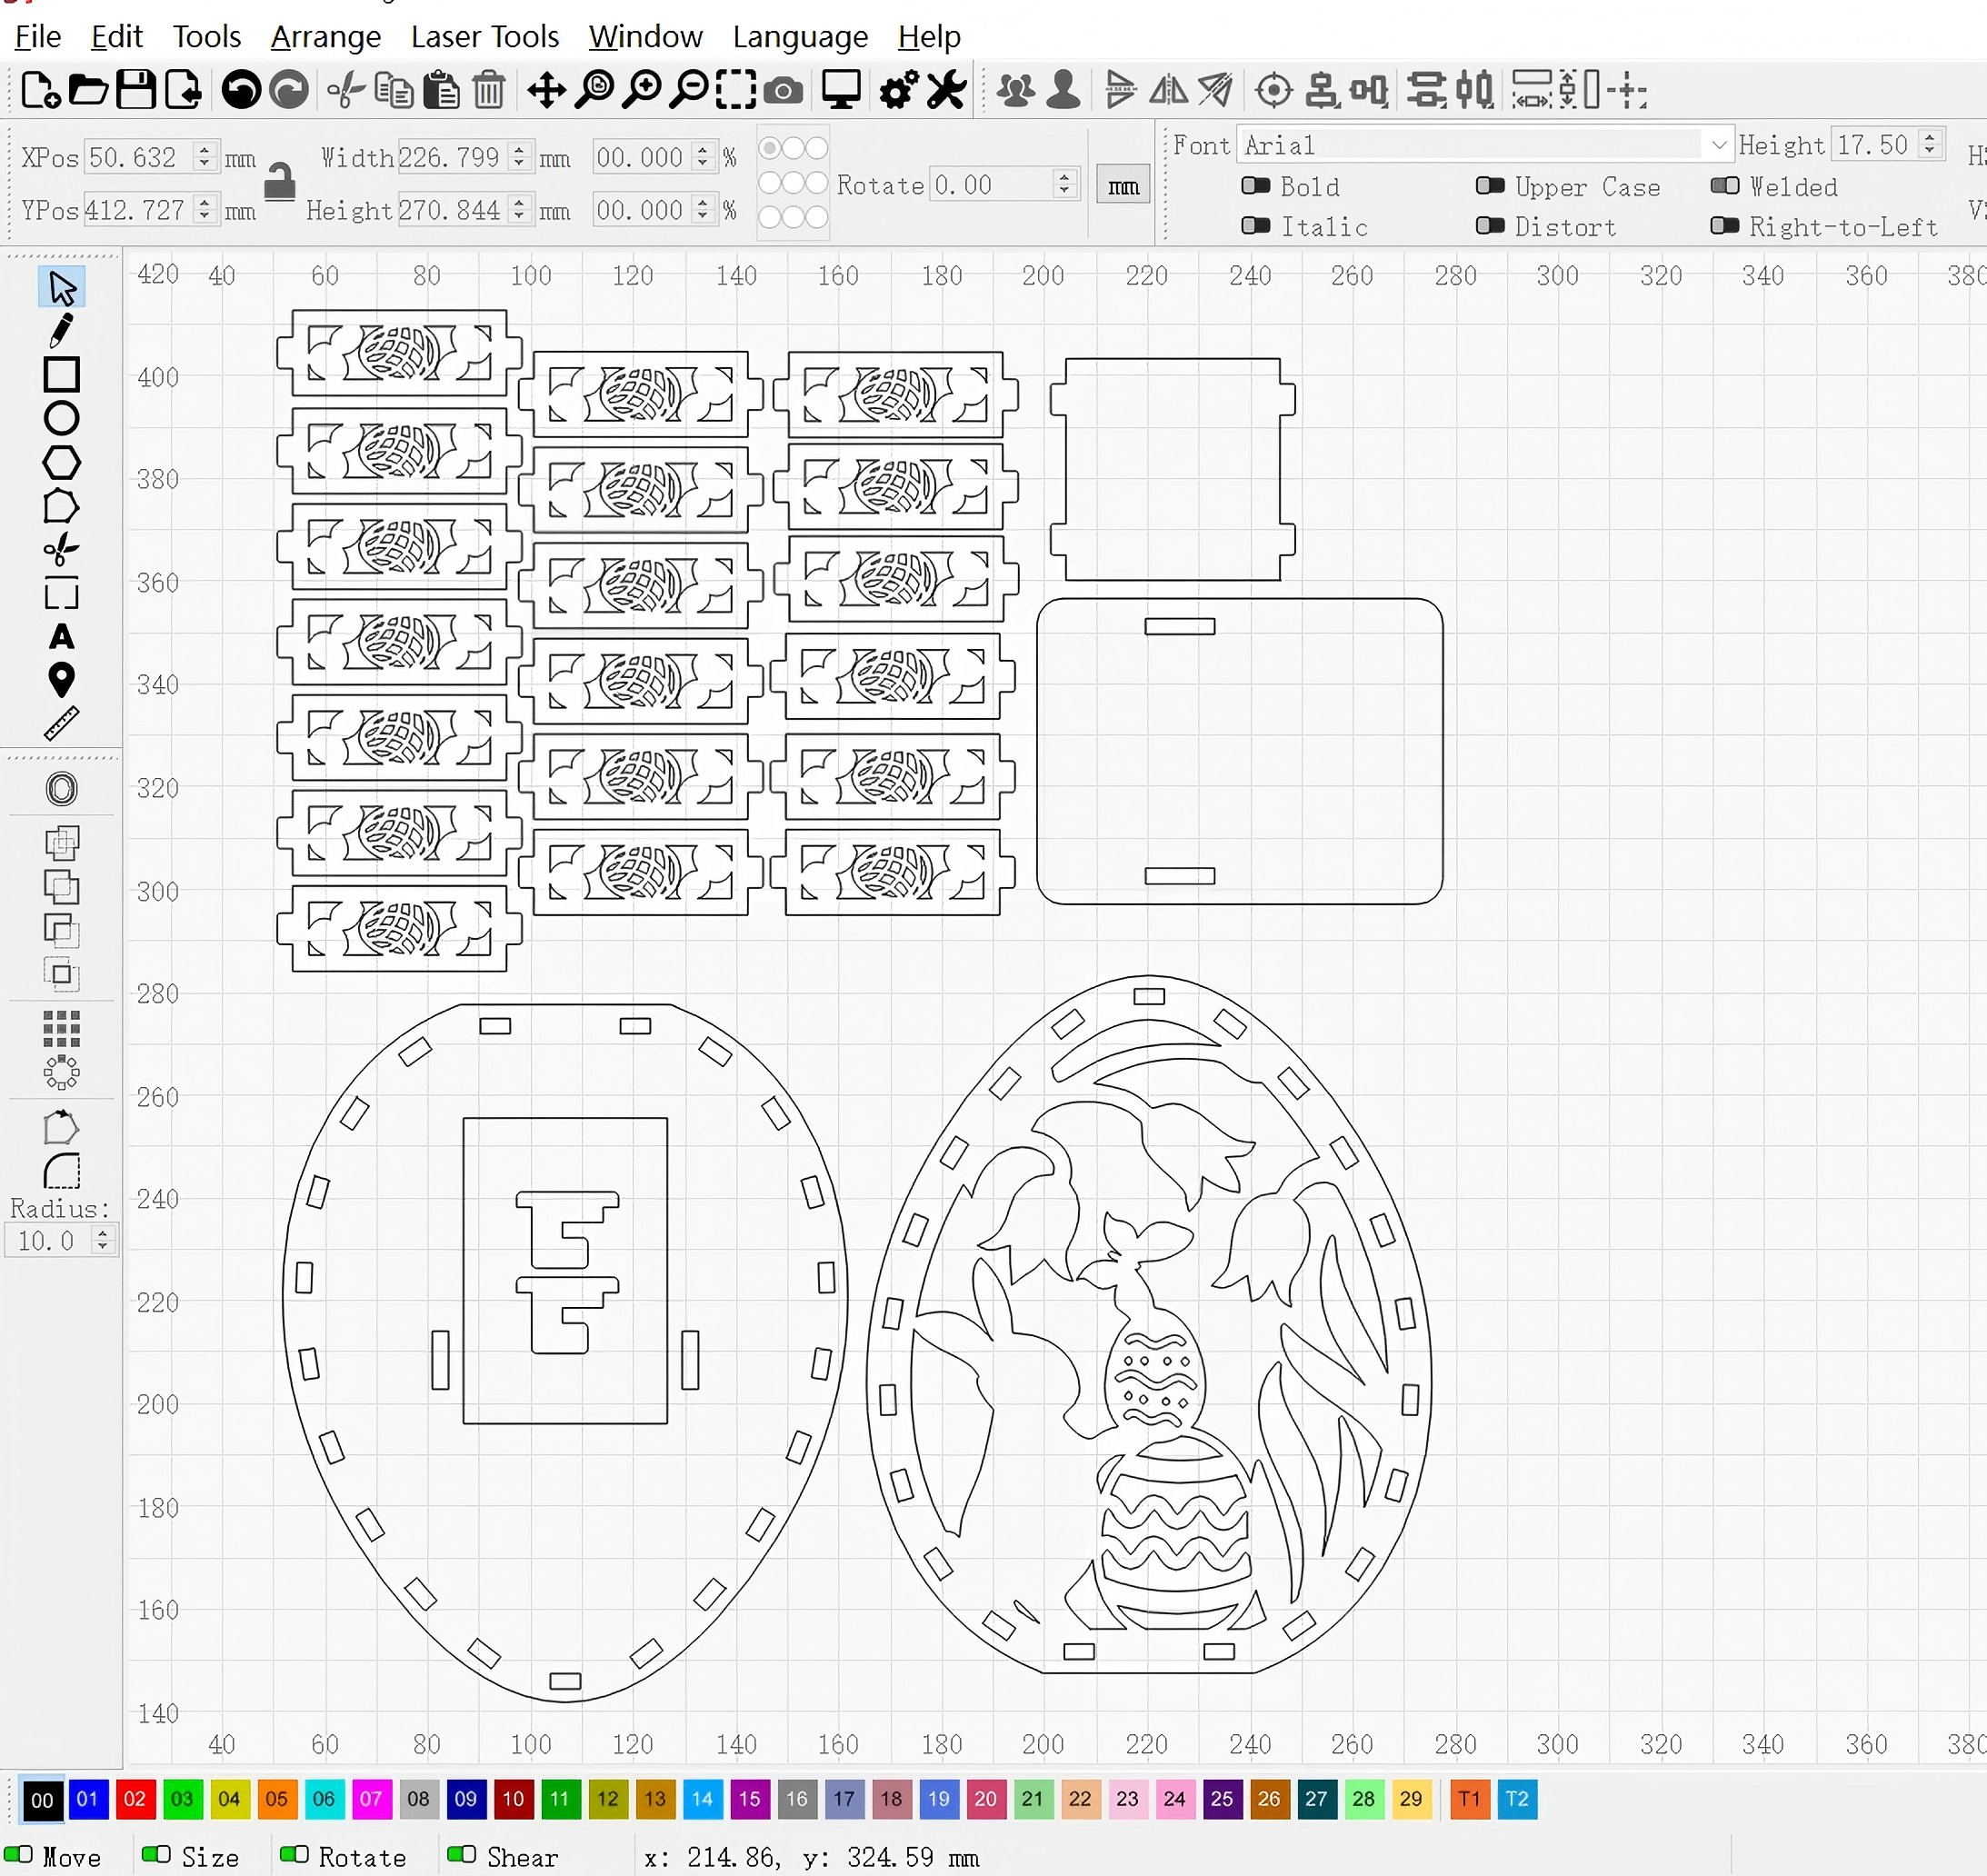Adjust the Radius 10.0 stepper
This screenshot has height=1876, width=1987.
point(102,1240)
